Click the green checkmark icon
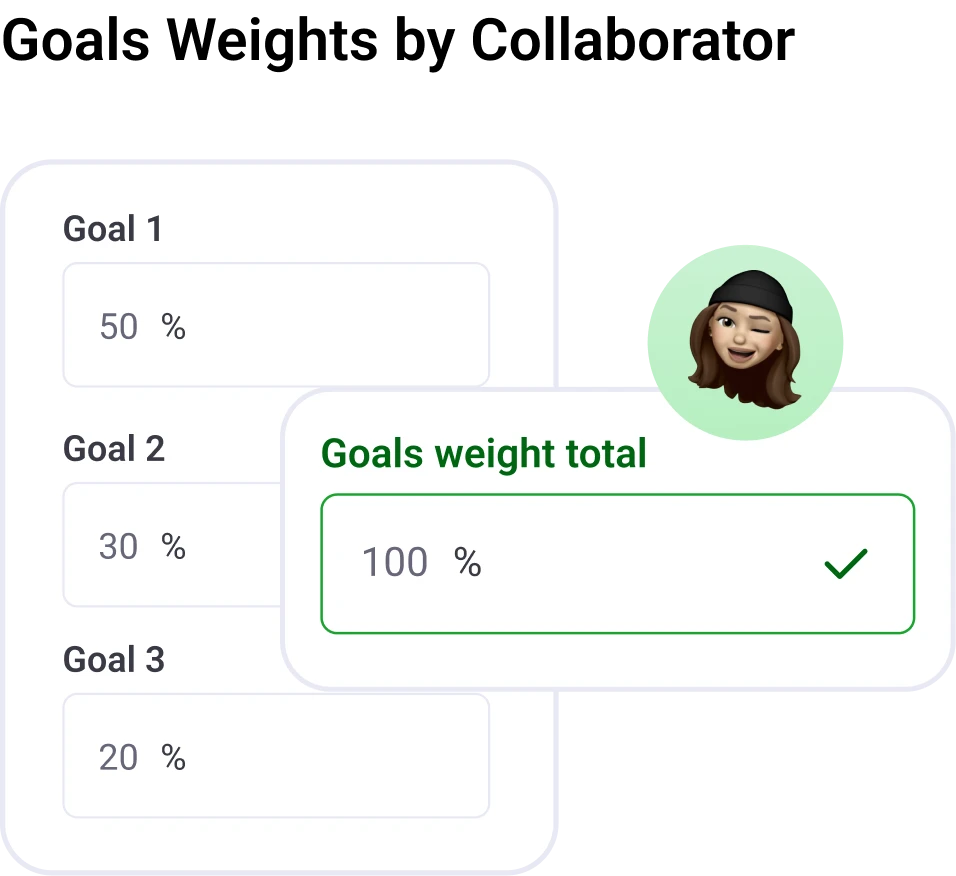 (x=845, y=564)
